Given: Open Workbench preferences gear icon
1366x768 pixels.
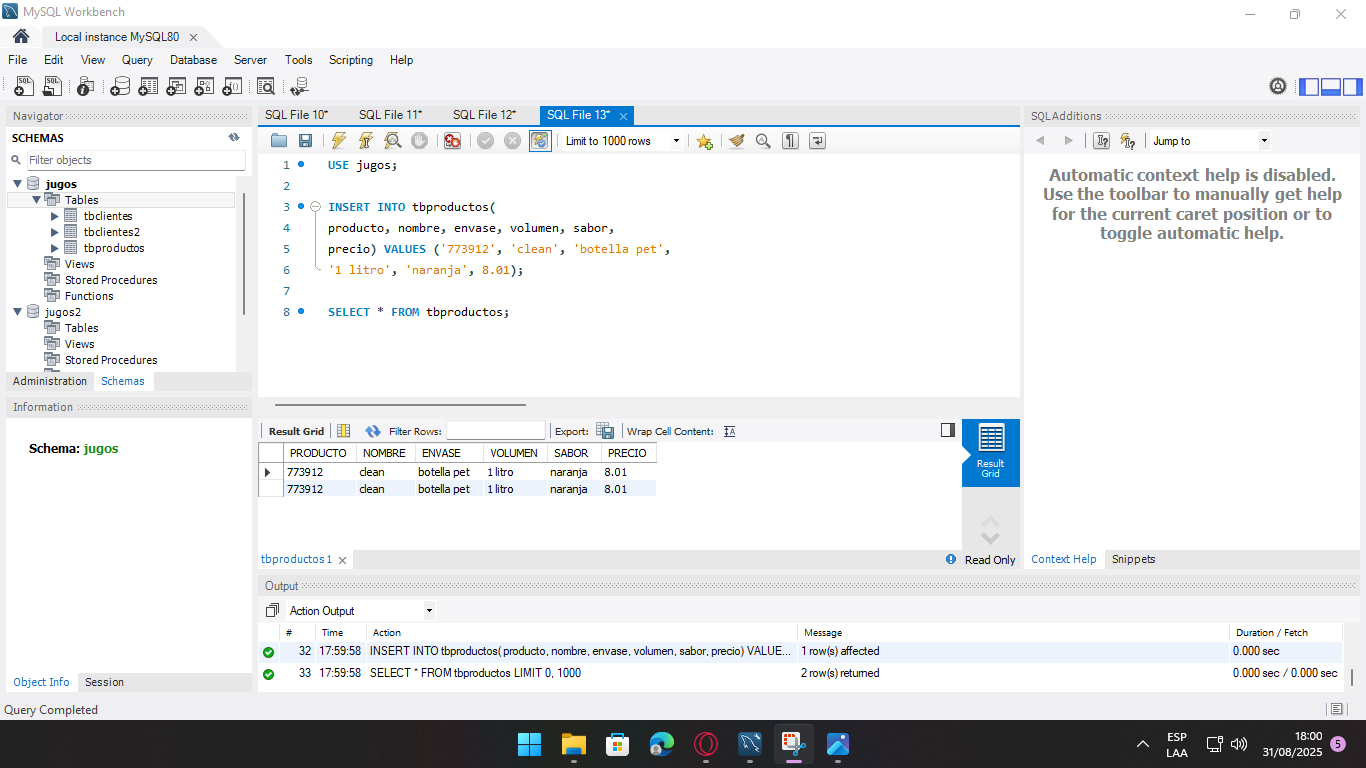Looking at the screenshot, I should coord(1278,87).
